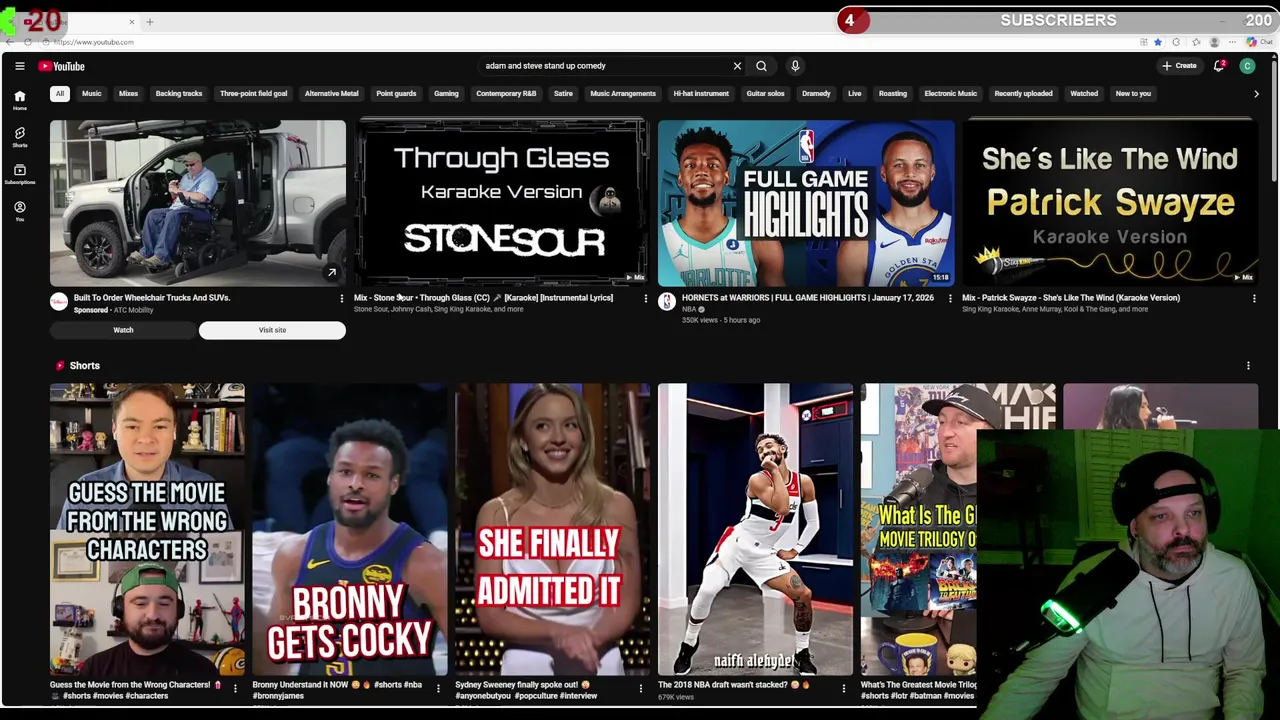Start voice search with microphone icon
The image size is (1280, 720).
click(x=795, y=66)
